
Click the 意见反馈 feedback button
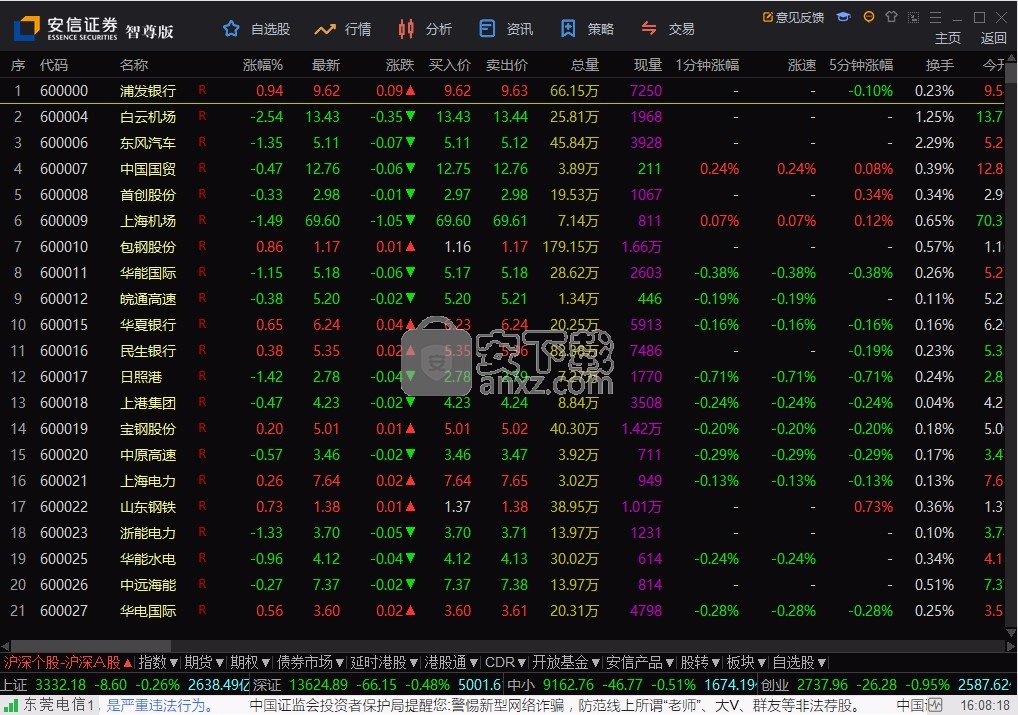pos(793,17)
